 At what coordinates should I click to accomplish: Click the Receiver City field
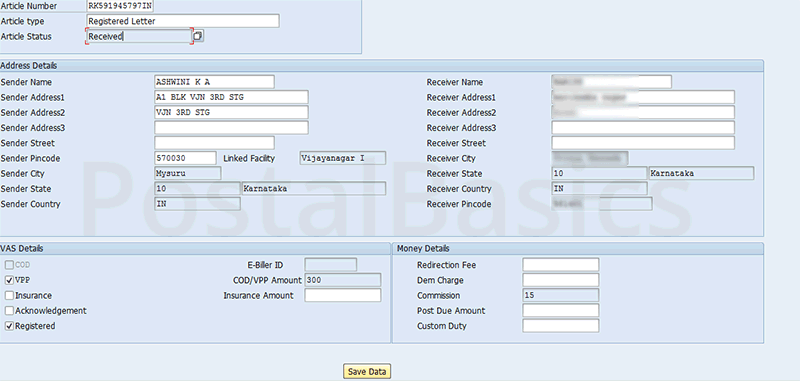point(590,158)
